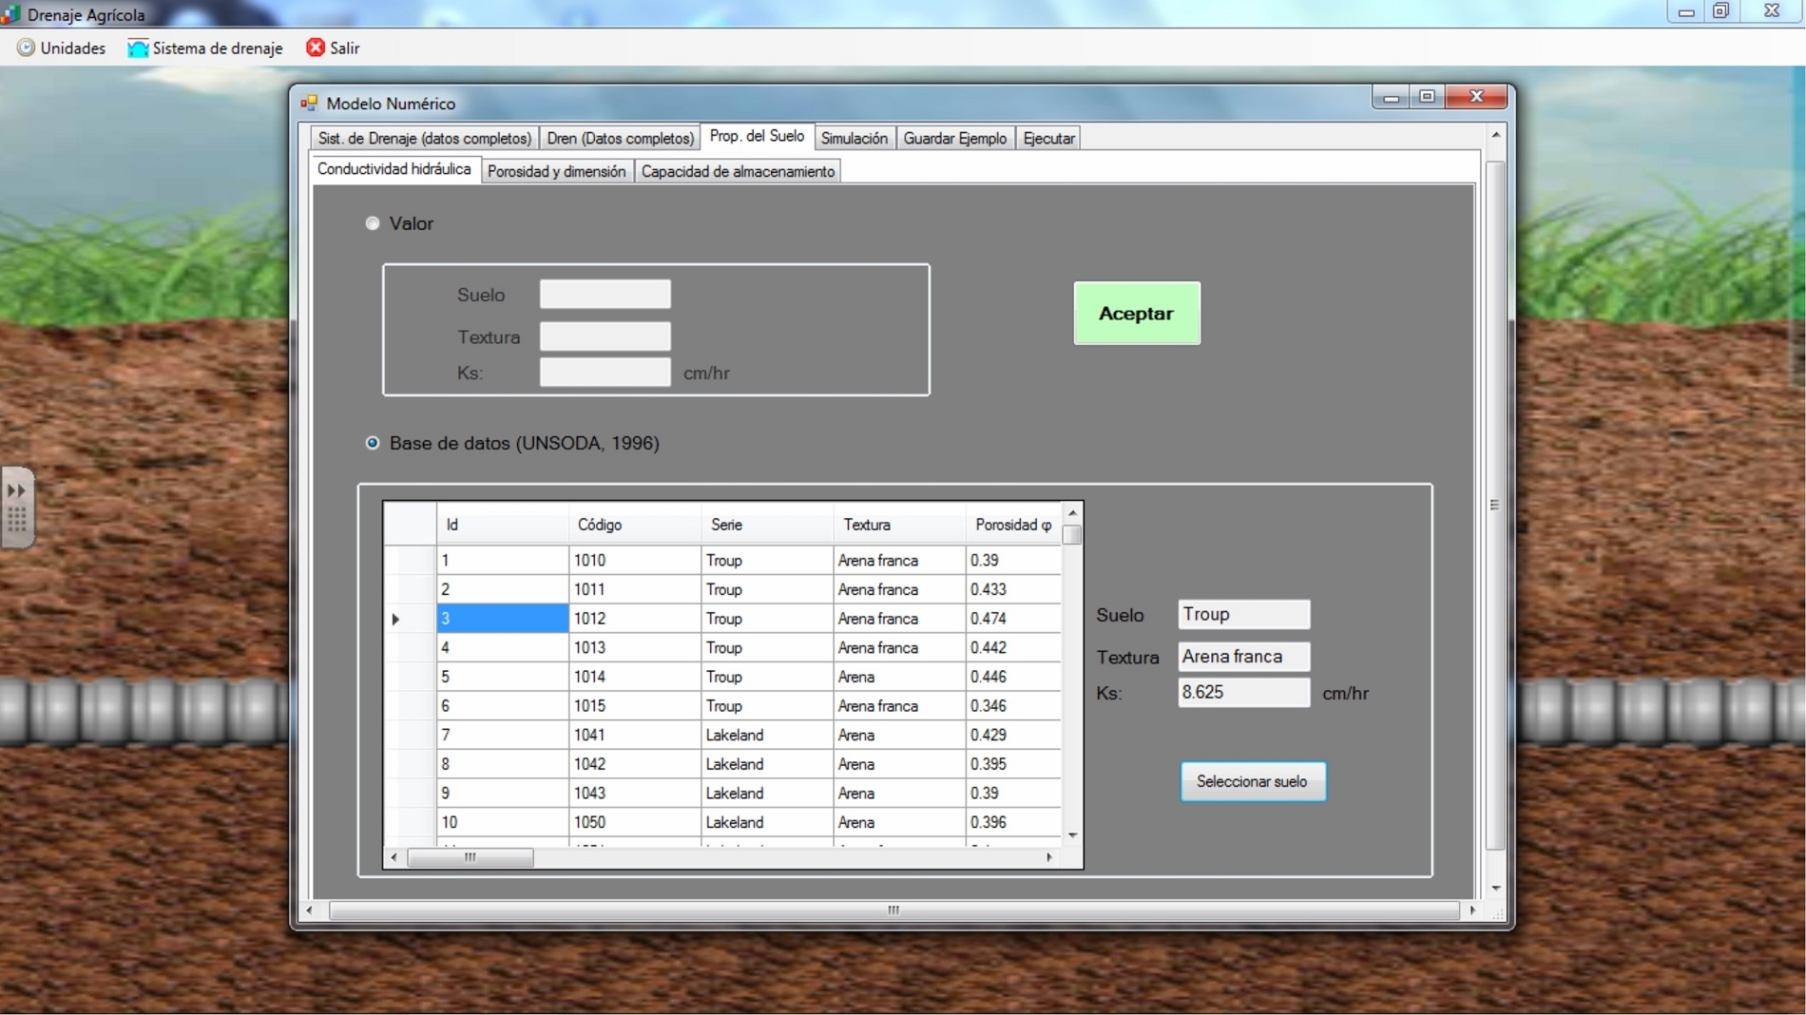The height and width of the screenshot is (1015, 1806).
Task: Click the red Salir exit icon
Action: [315, 48]
